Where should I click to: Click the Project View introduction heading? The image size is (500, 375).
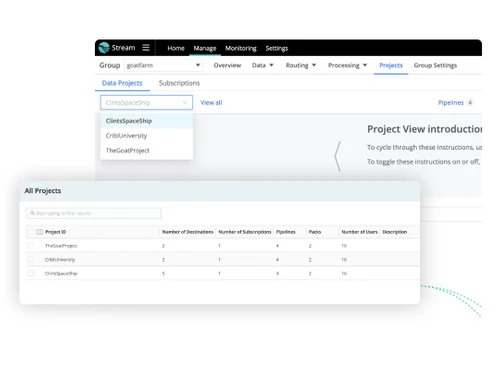(x=424, y=129)
